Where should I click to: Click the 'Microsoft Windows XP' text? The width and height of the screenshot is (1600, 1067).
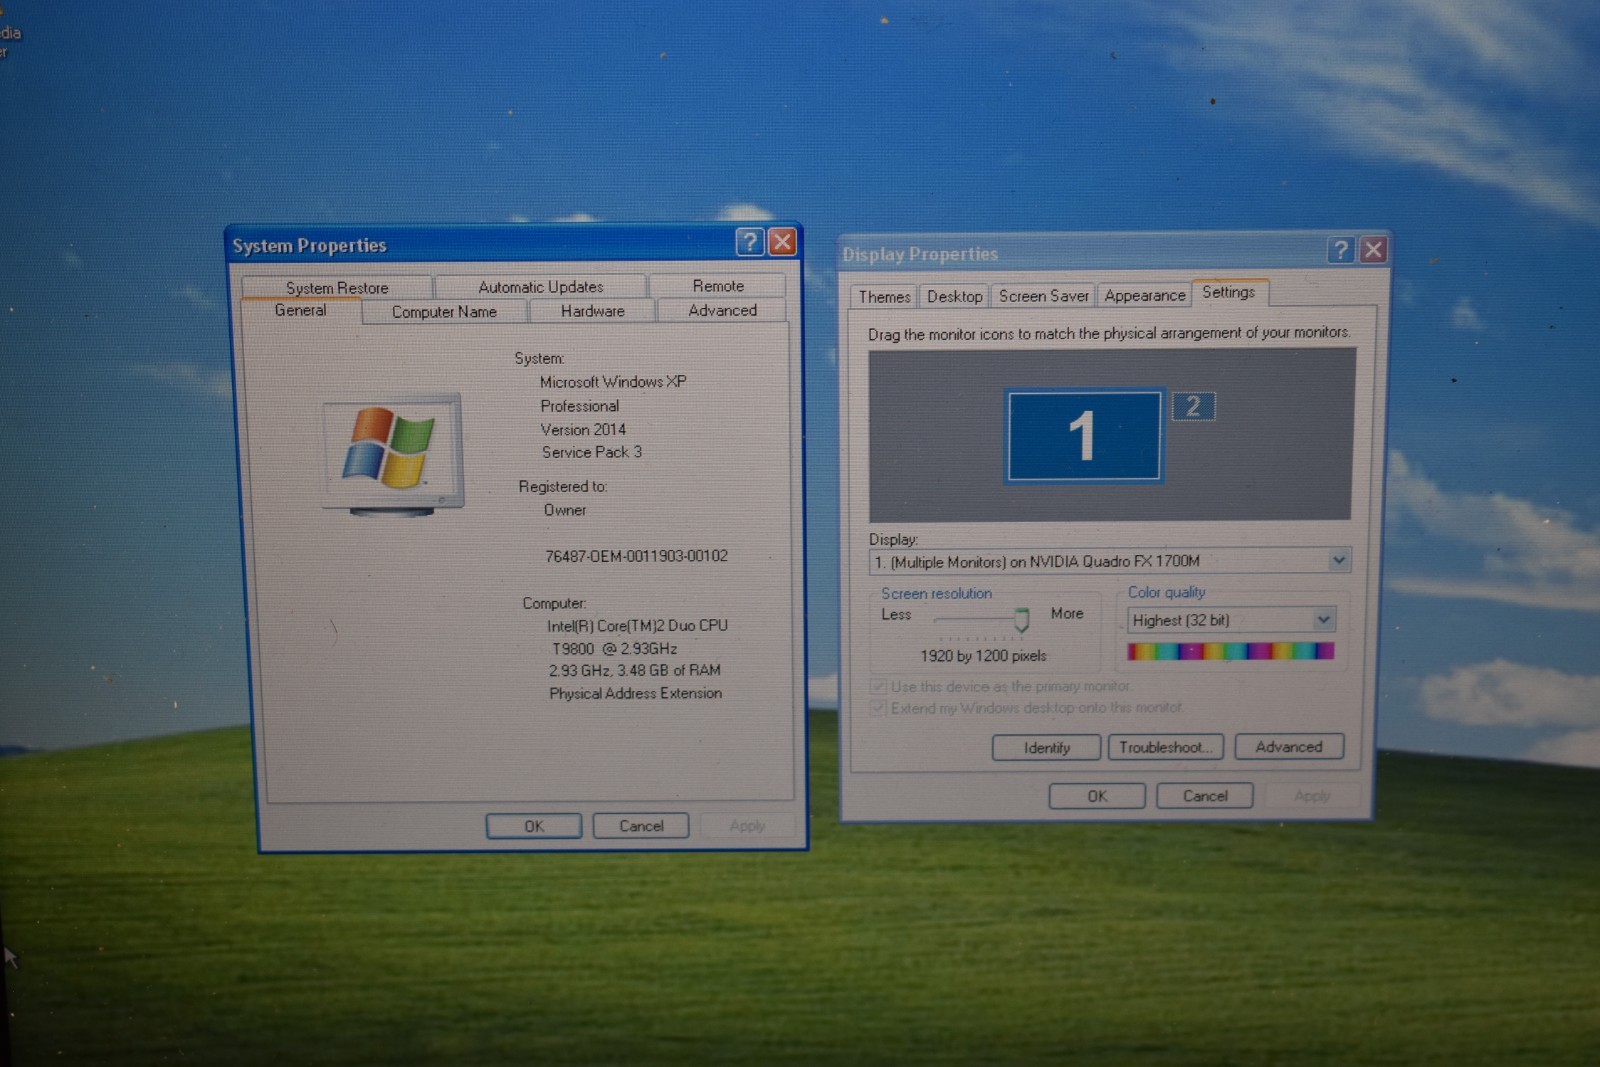click(613, 382)
